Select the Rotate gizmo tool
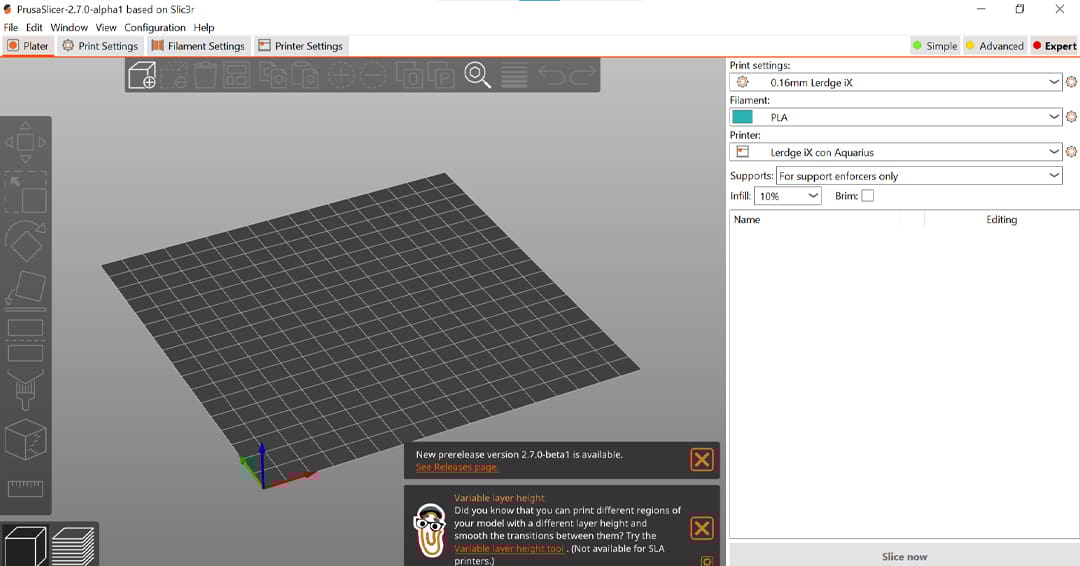1080x566 pixels. pos(25,241)
